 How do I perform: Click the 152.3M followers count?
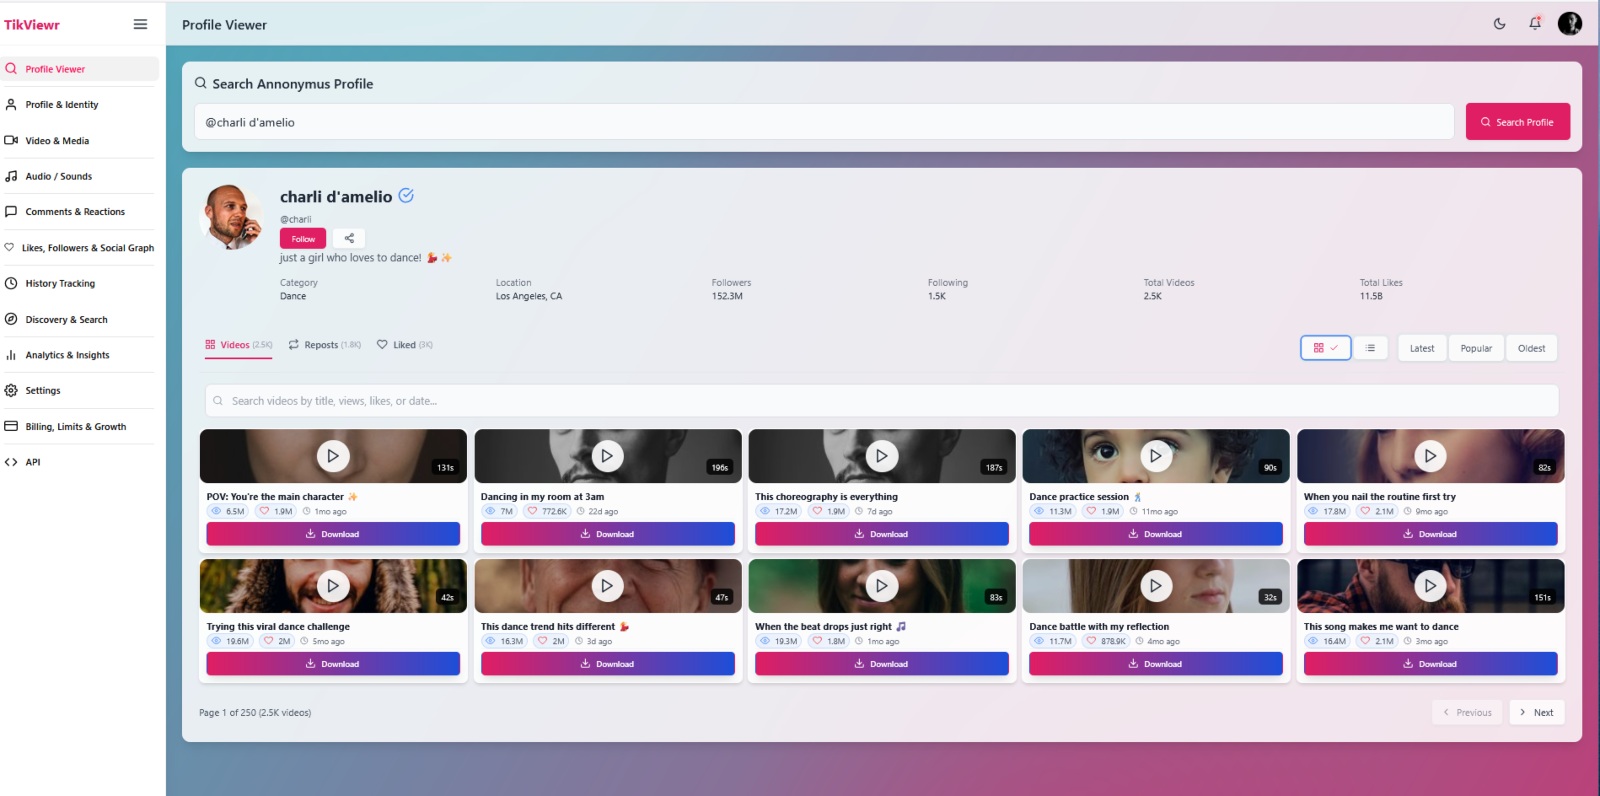(x=727, y=297)
